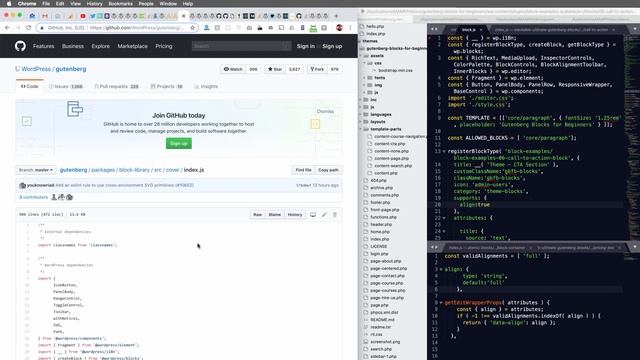Show the 3 contributors avatars
The image size is (640, 360).
[x=62, y=197]
